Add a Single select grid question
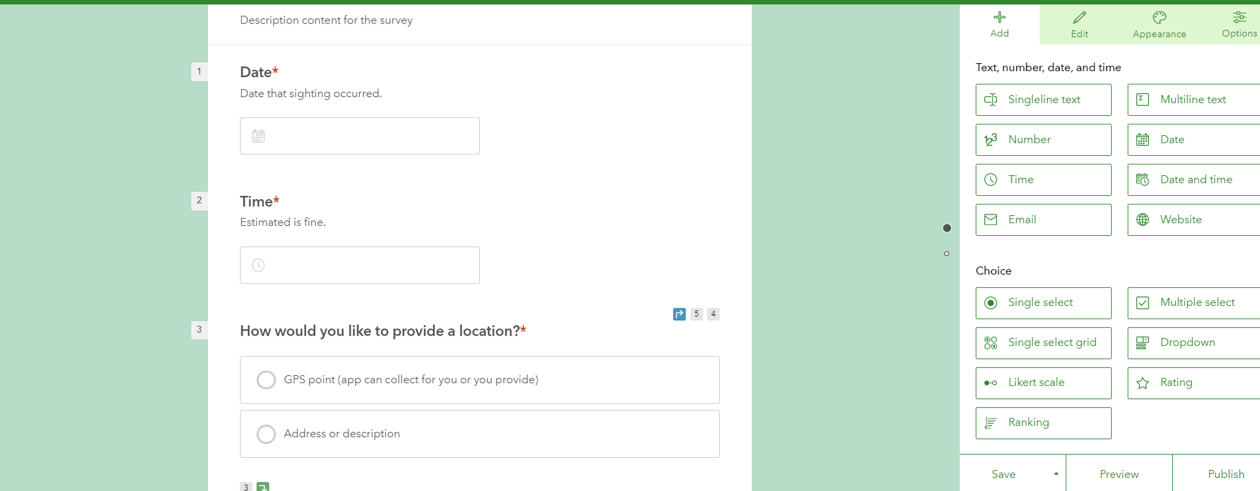Viewport: 1260px width, 491px height. click(1043, 343)
